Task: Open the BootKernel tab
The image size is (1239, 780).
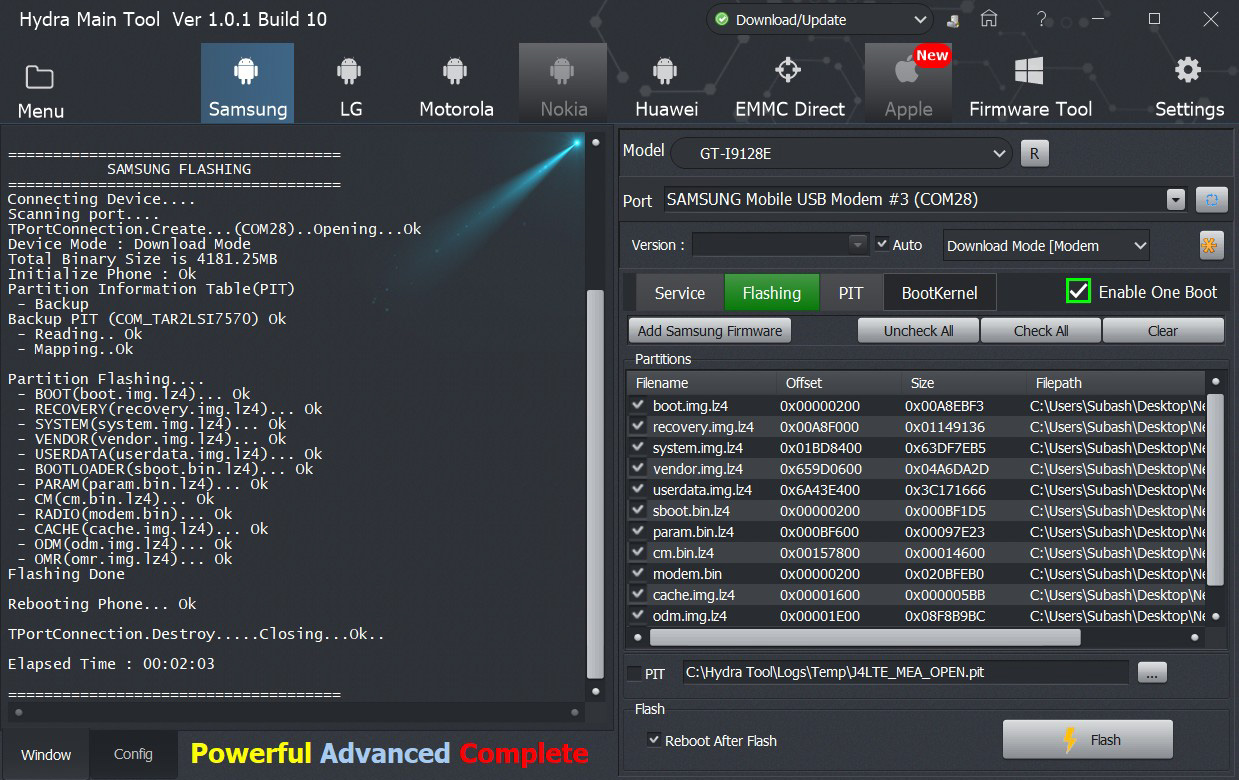Action: point(939,293)
